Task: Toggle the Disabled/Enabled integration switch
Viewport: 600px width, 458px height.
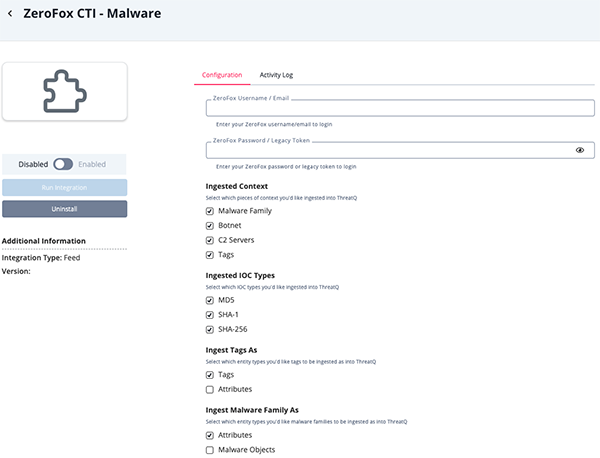Action: click(x=63, y=164)
